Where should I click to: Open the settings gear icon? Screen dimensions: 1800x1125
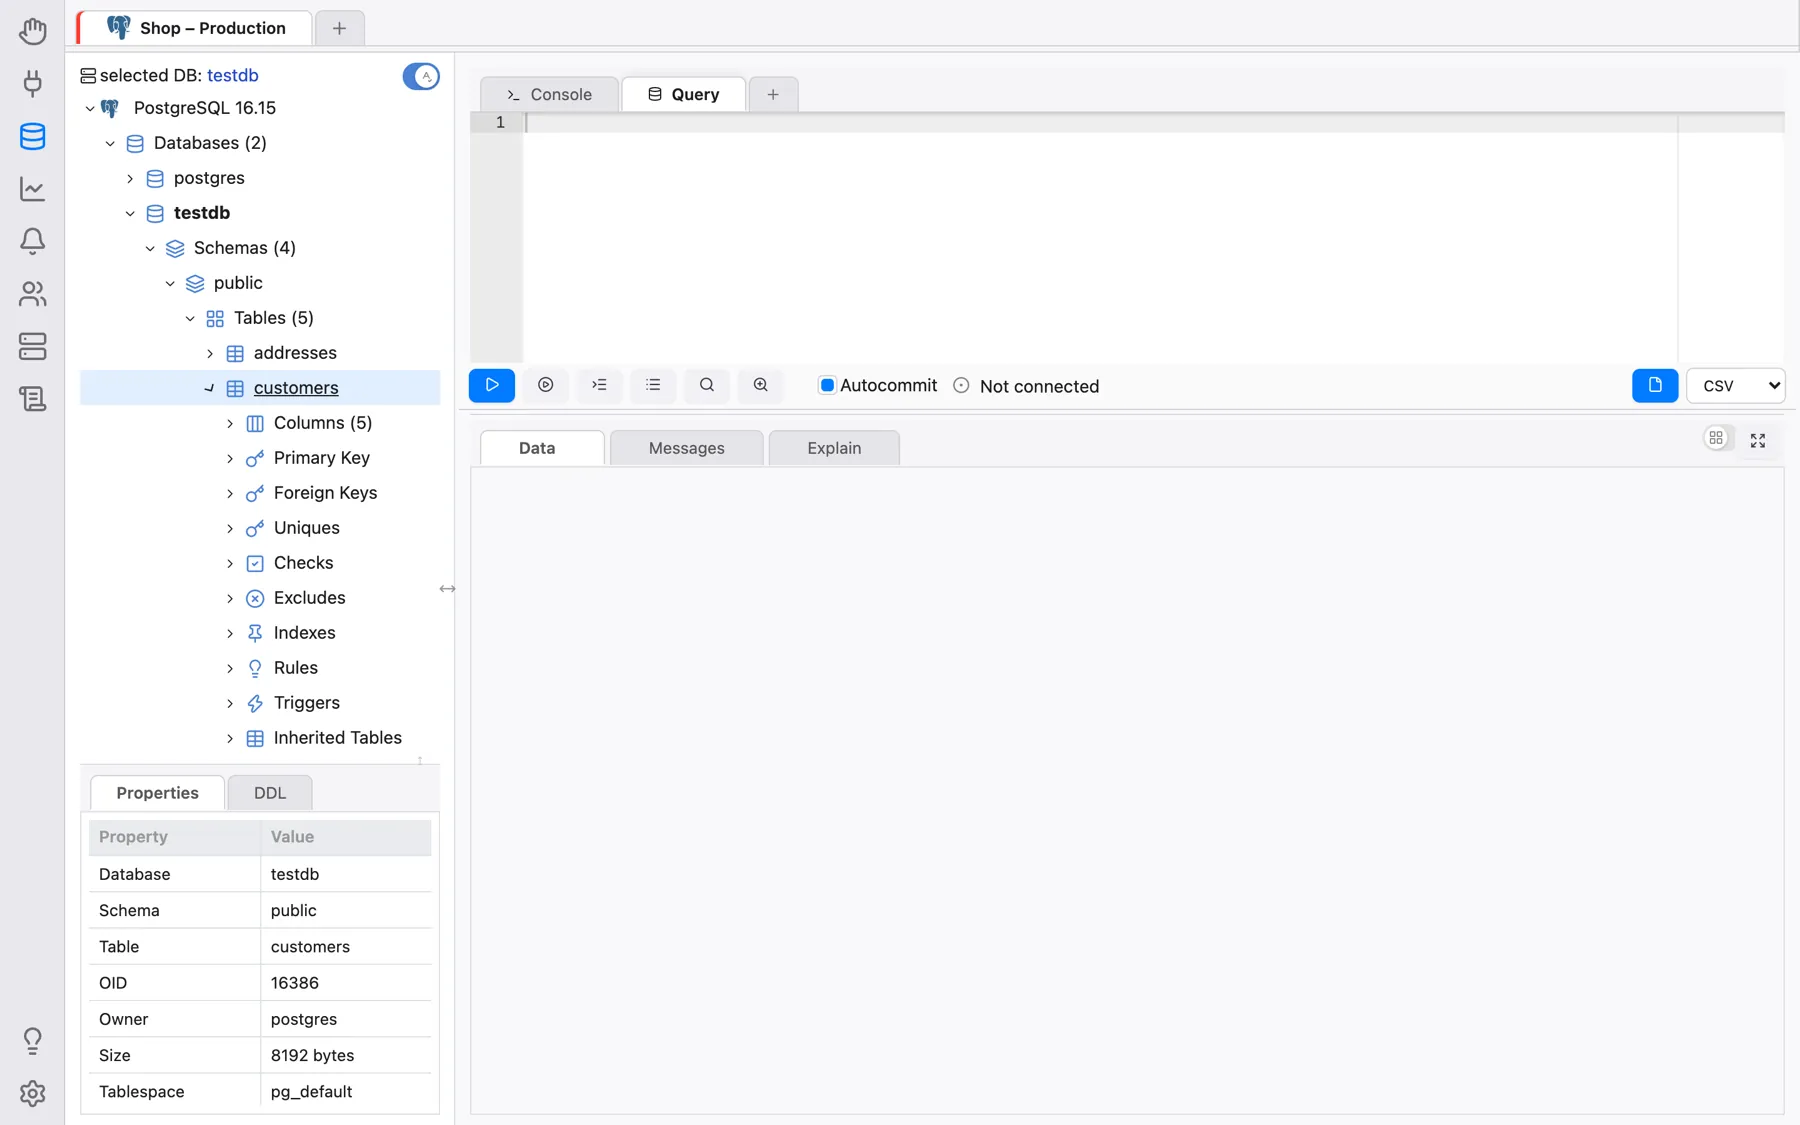click(32, 1093)
